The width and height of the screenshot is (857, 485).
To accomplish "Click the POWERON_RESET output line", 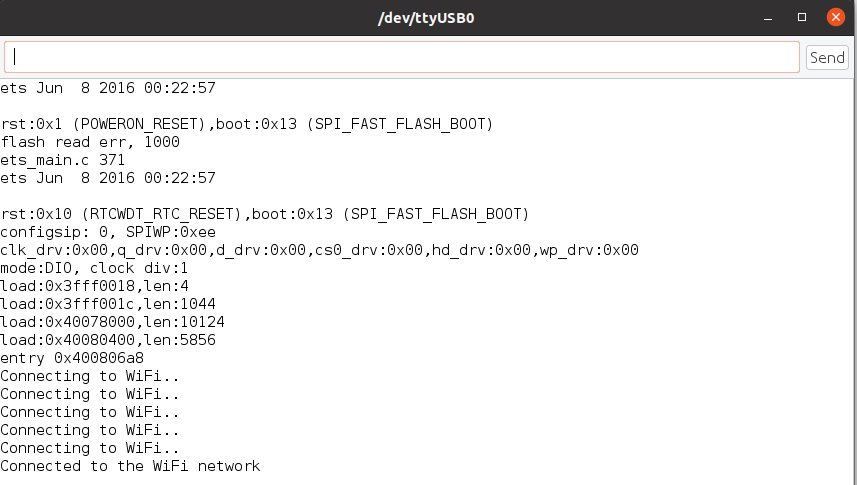I will [x=246, y=124].
